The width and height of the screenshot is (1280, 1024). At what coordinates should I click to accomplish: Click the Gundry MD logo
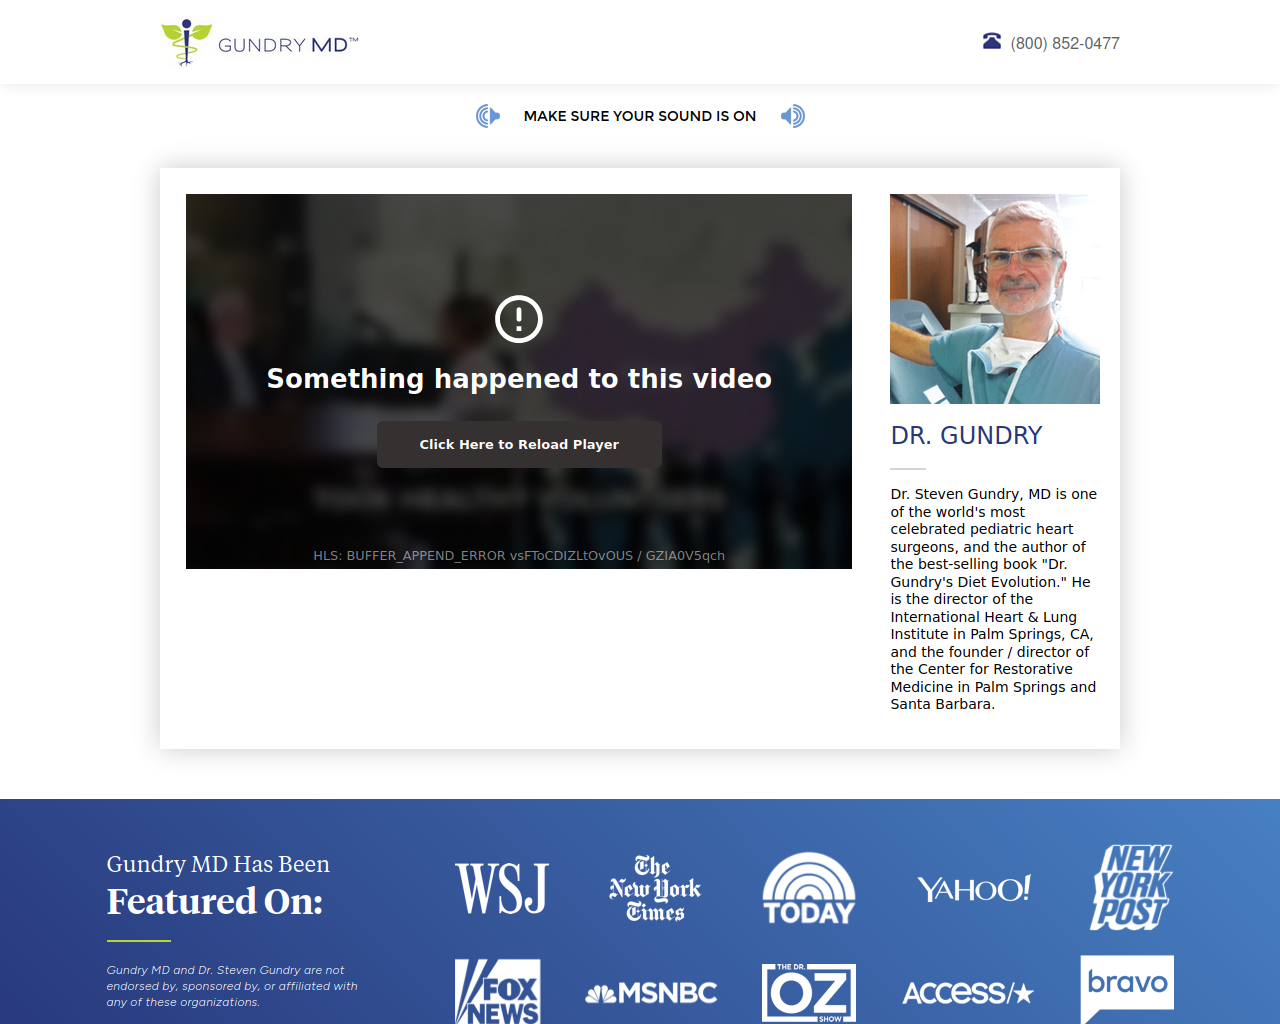pyautogui.click(x=260, y=43)
